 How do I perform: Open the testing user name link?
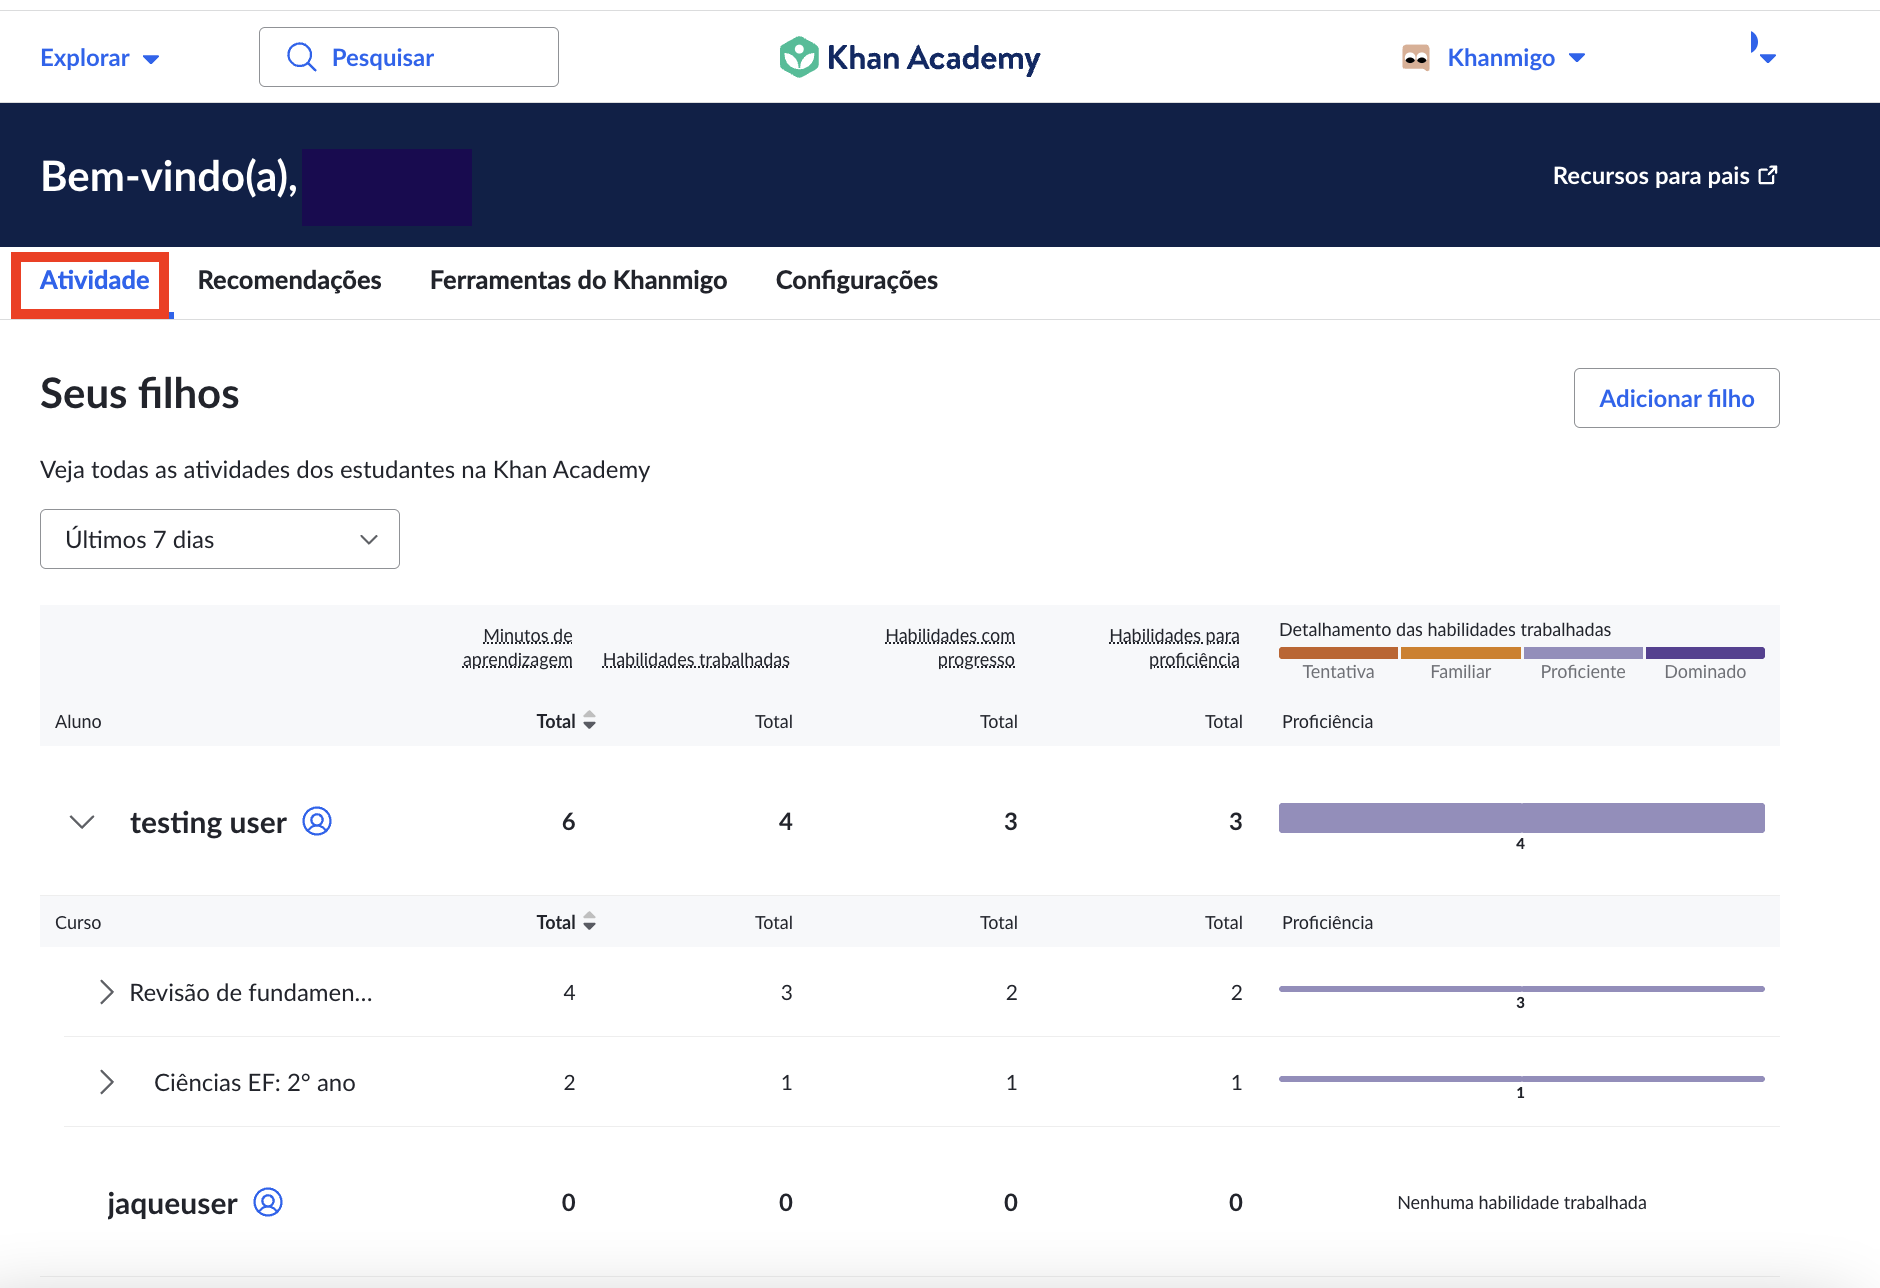[208, 822]
